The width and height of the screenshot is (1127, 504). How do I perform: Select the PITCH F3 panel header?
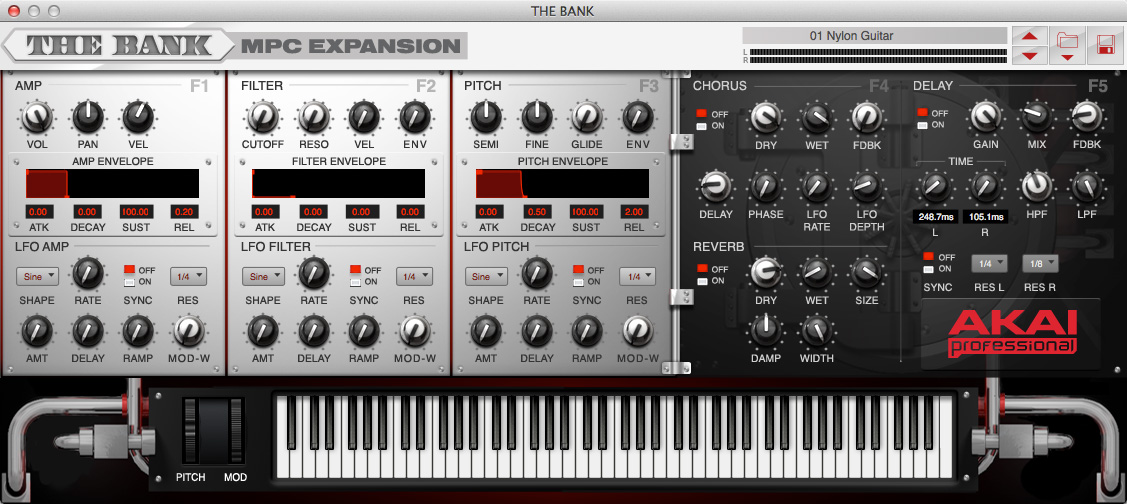coord(649,86)
